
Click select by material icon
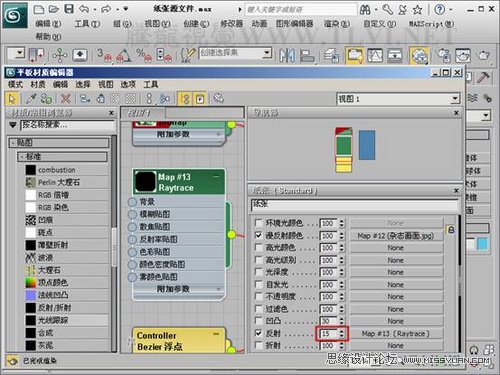point(218,98)
